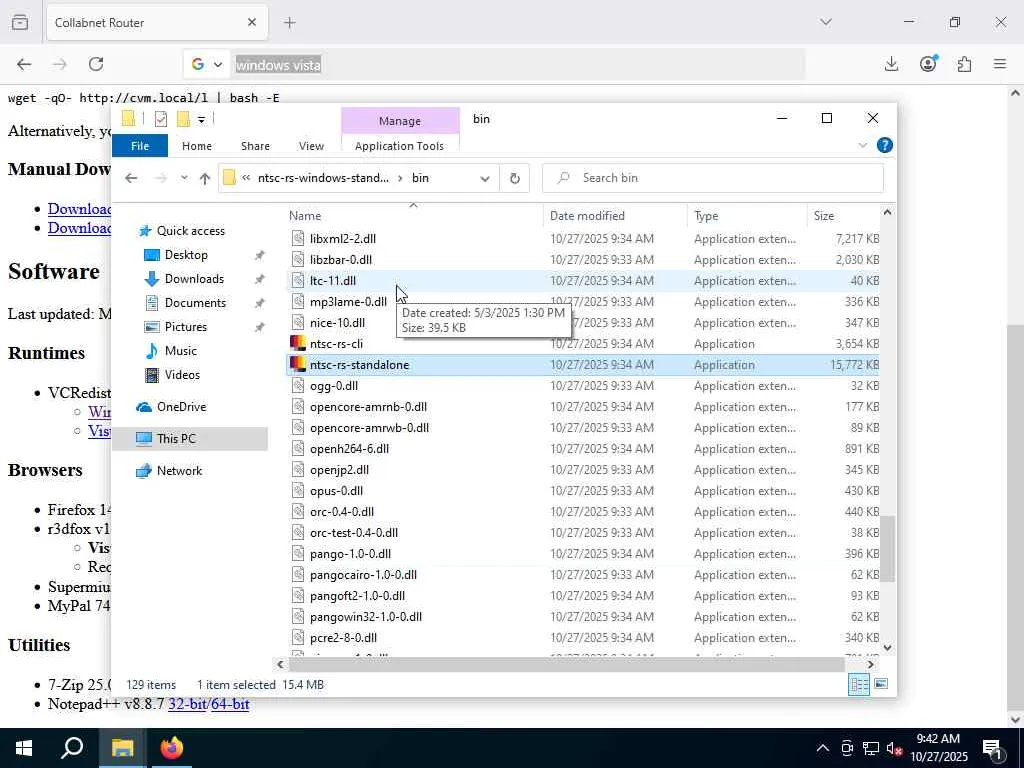Open the Share ribbon tab
The width and height of the screenshot is (1024, 768).
point(255,146)
